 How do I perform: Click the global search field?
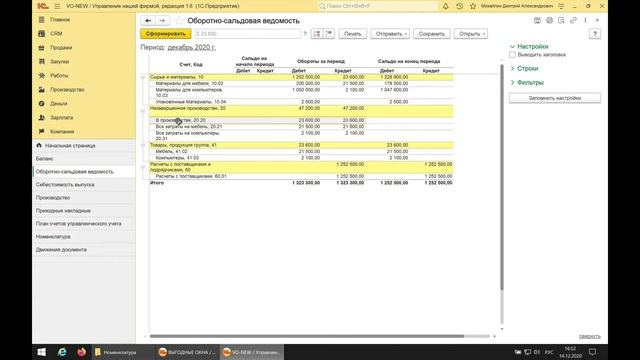378,6
